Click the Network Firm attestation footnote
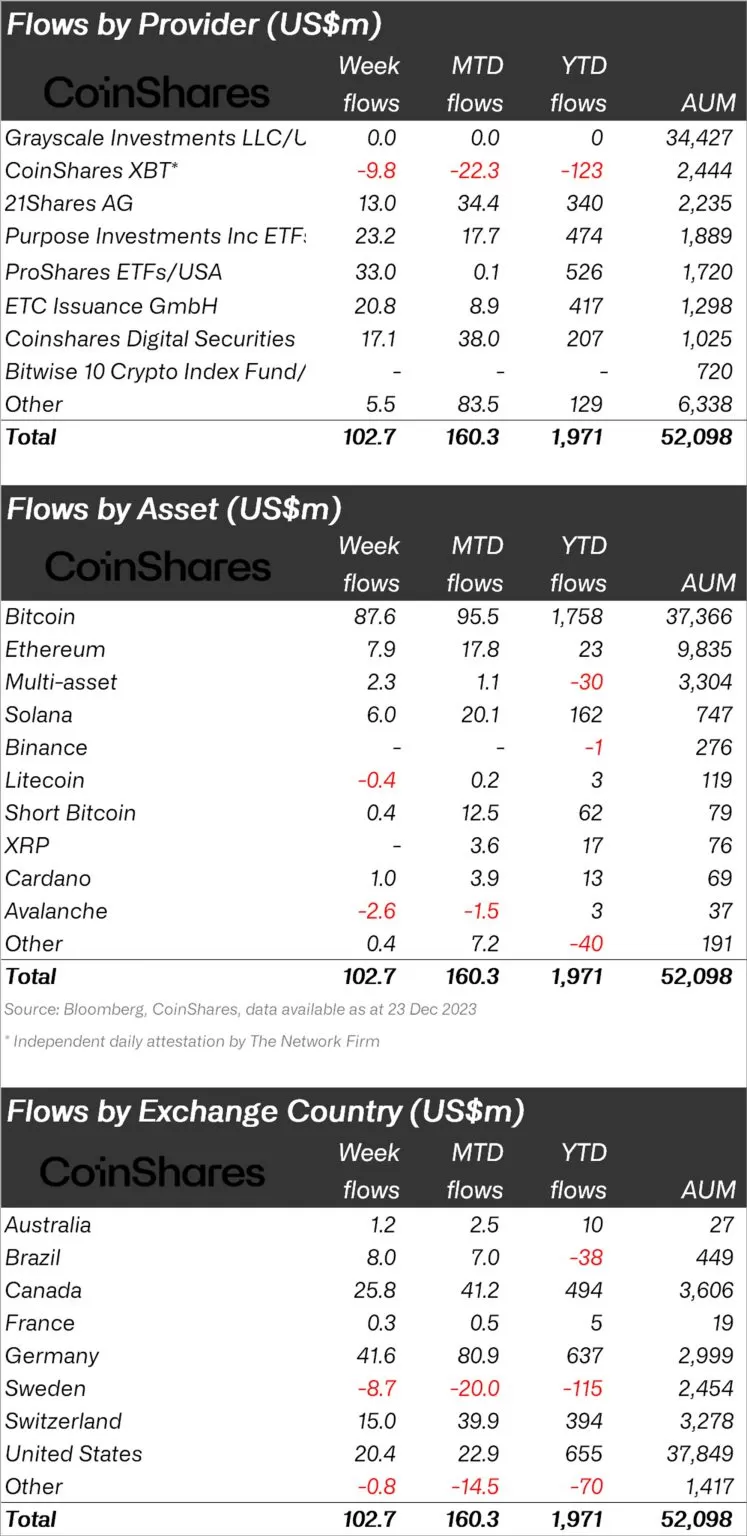The image size is (747, 1536). click(x=192, y=1041)
